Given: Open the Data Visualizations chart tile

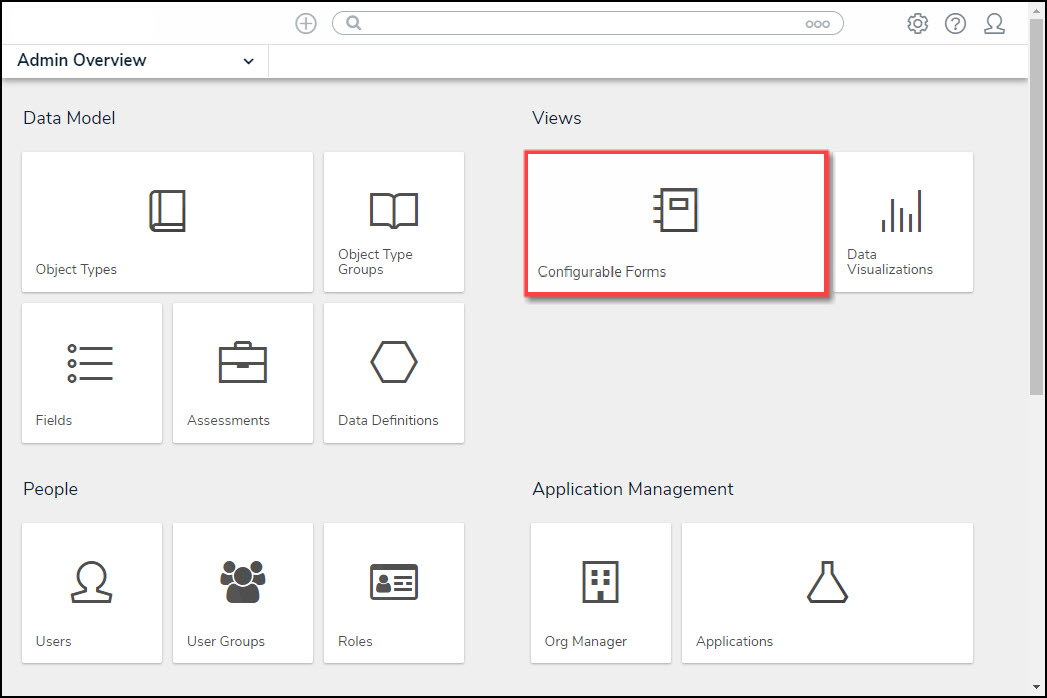Looking at the screenshot, I should [902, 222].
